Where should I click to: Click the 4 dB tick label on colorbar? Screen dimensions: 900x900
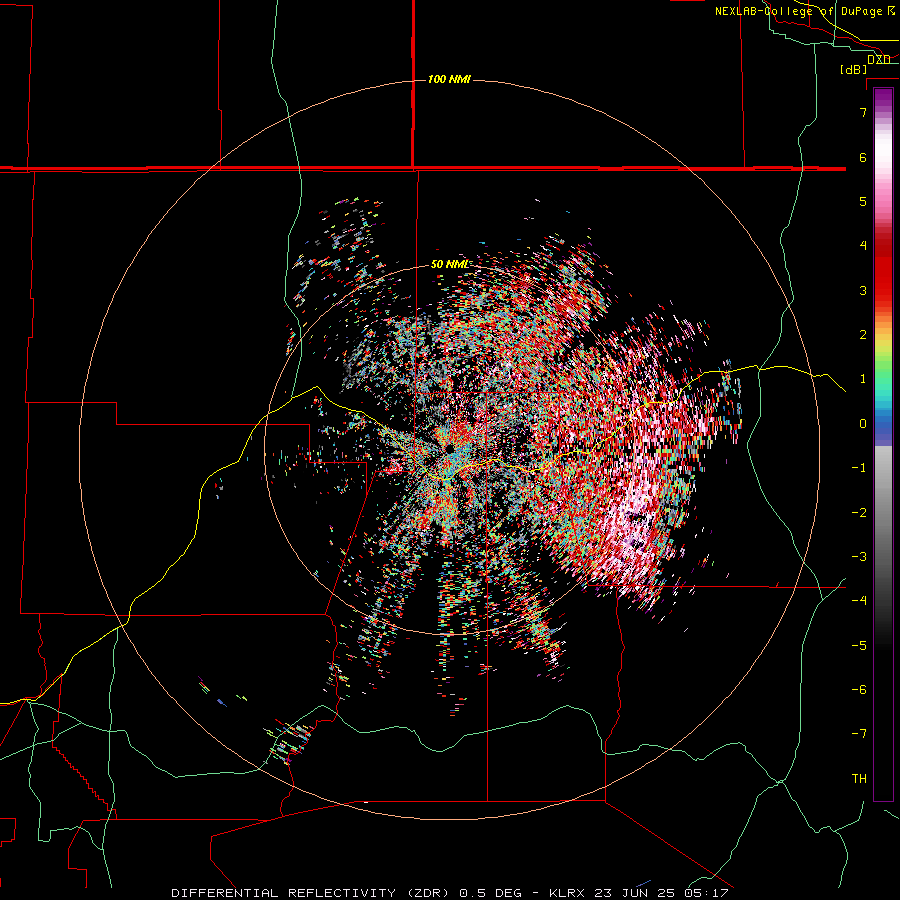pos(863,246)
